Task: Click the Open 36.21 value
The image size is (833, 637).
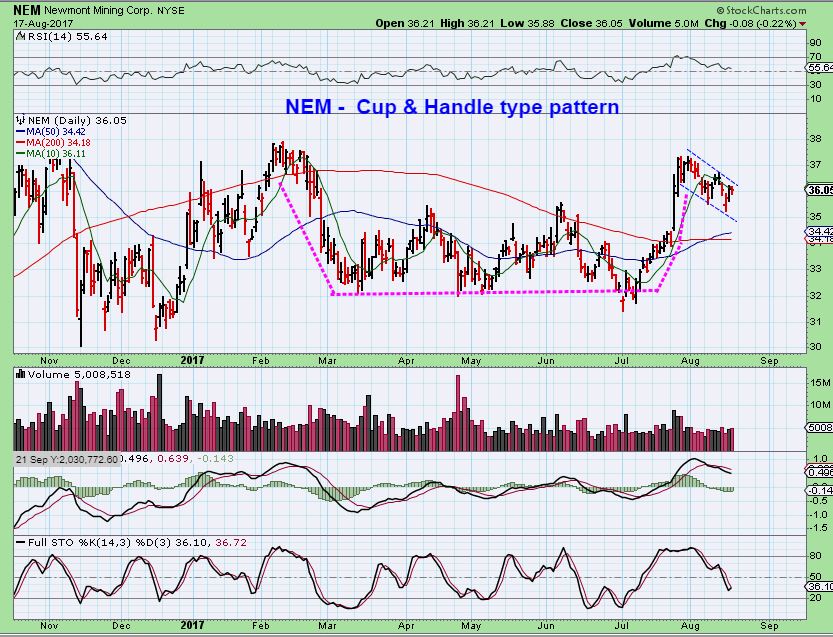Action: 405,23
